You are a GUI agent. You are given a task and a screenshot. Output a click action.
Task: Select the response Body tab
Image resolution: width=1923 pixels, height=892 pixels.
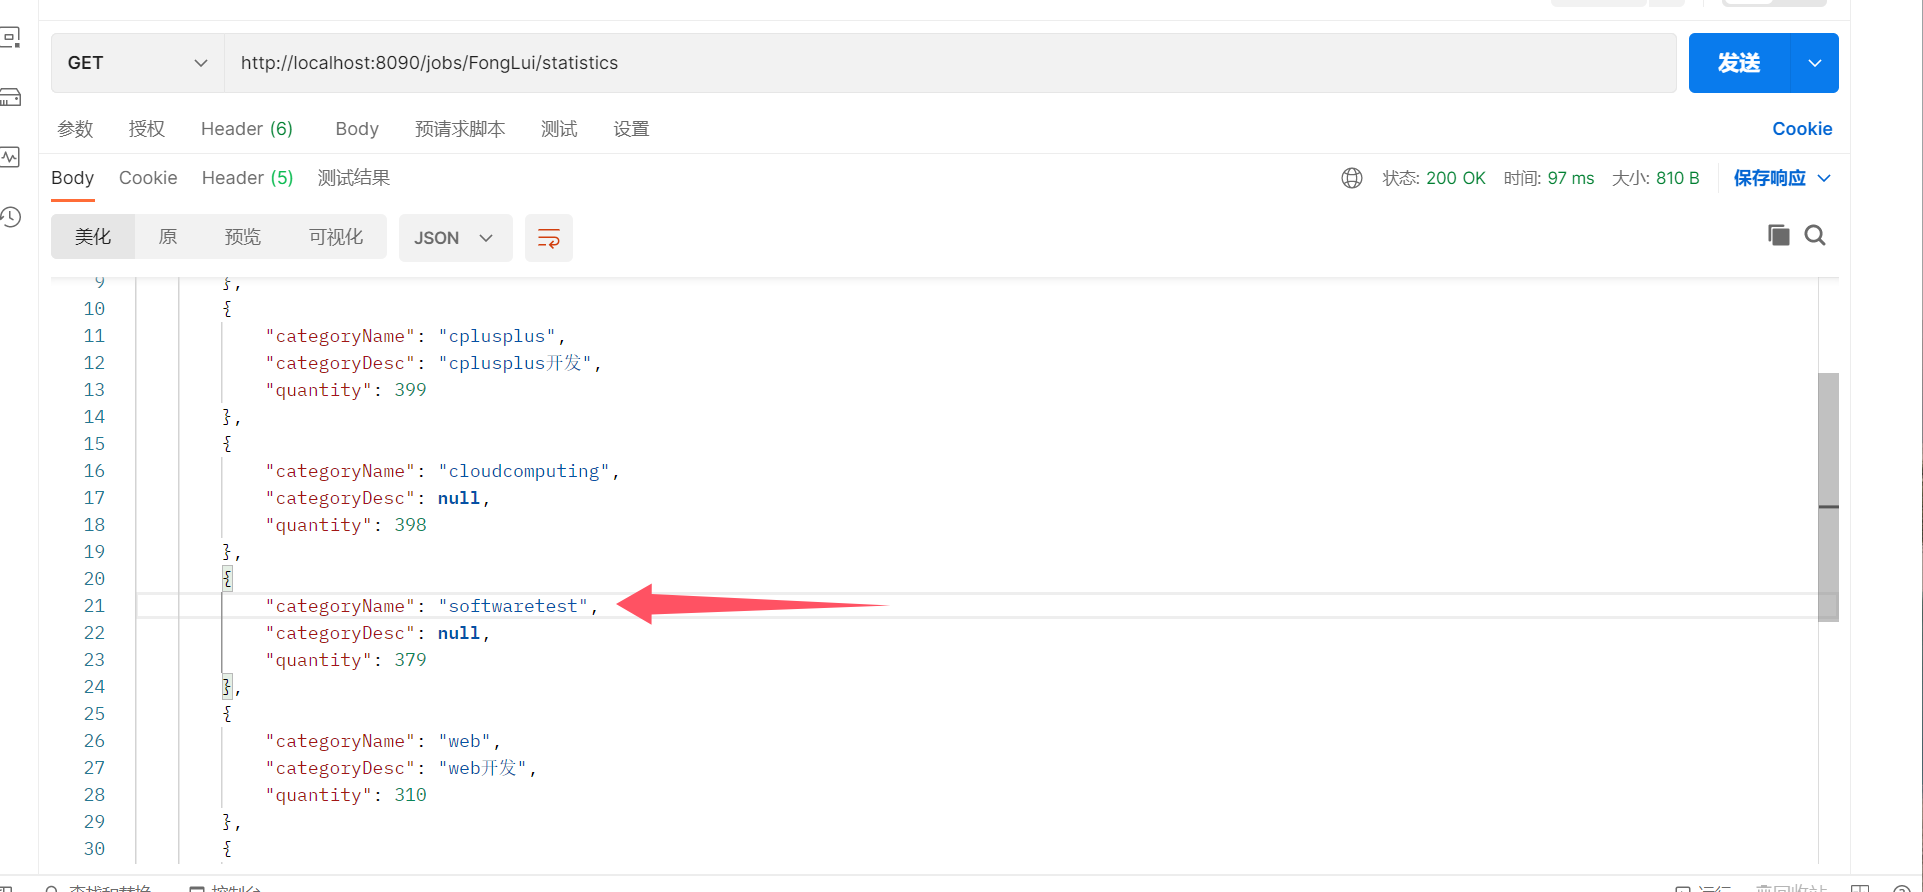[x=72, y=178]
